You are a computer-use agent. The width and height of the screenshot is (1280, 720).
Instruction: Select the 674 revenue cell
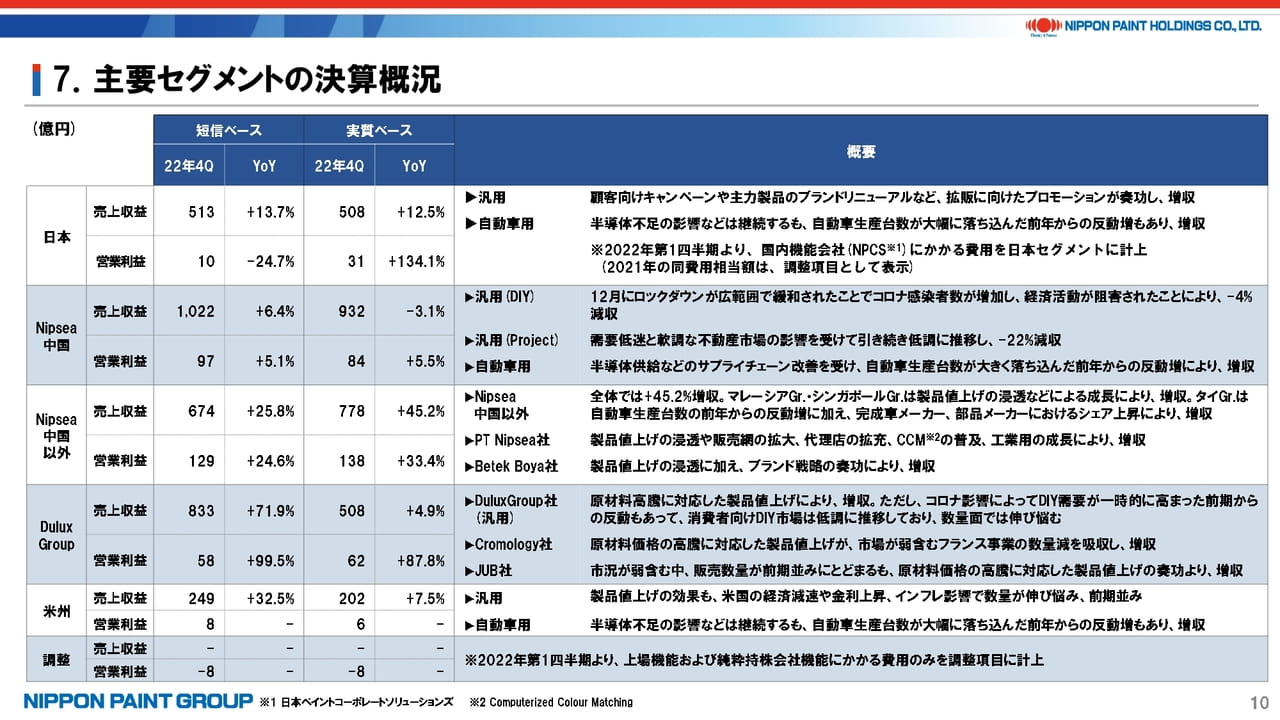(189, 410)
